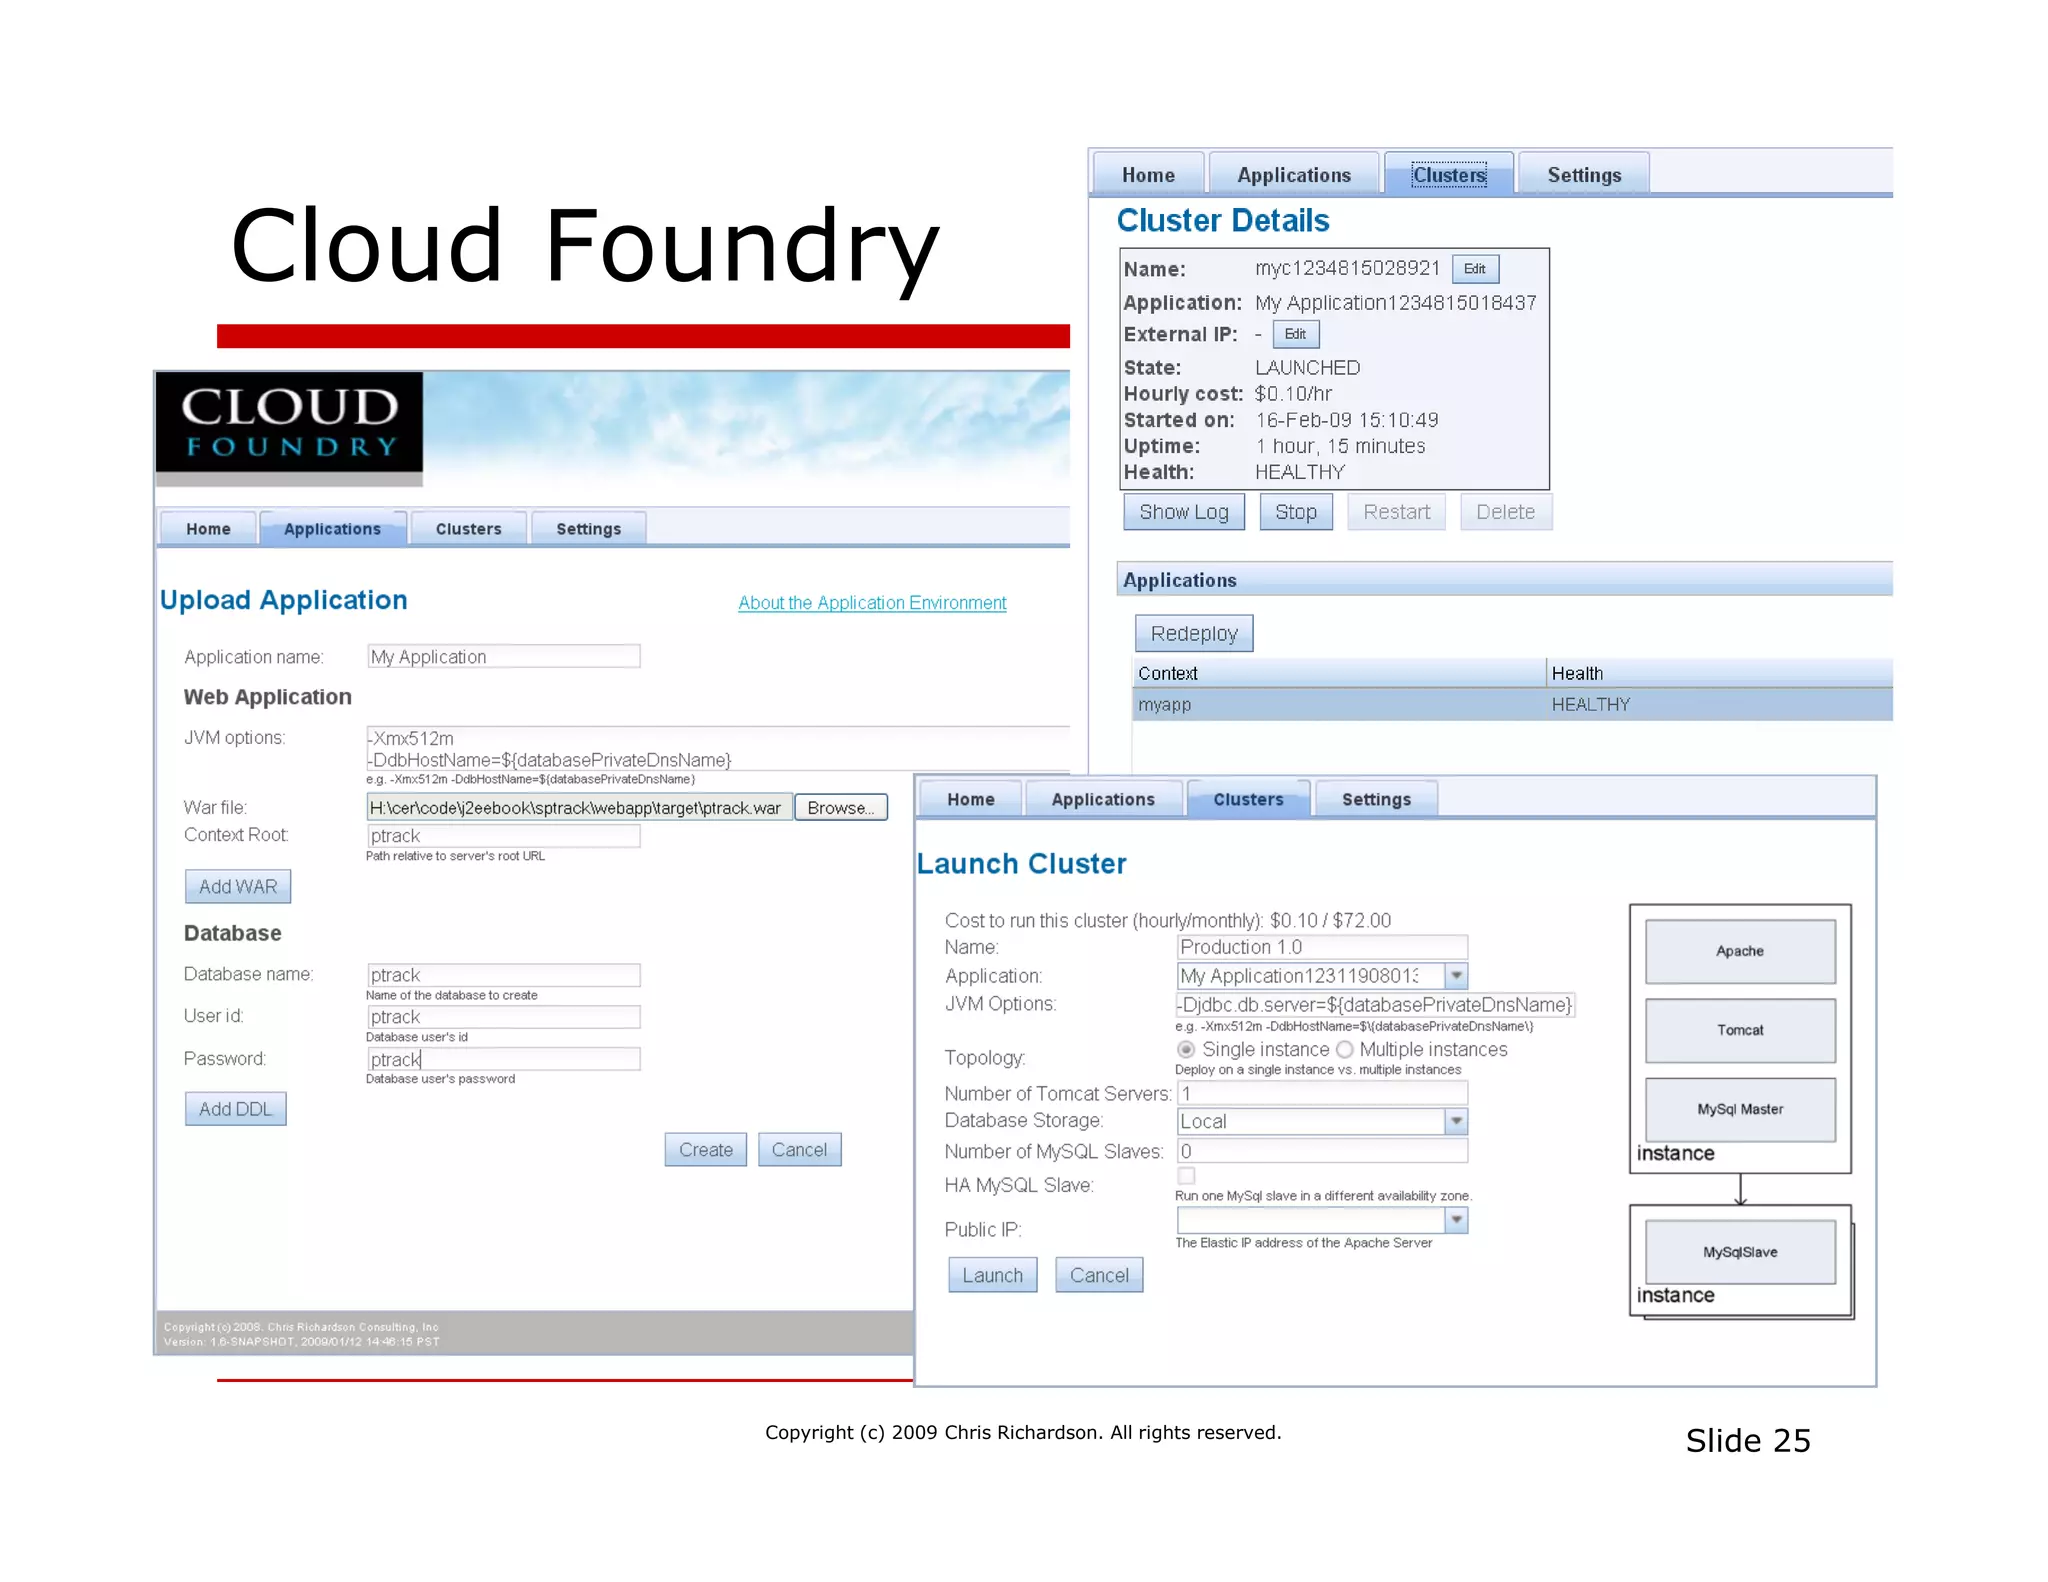This screenshot has width=2048, height=1582.
Task: Click the MySql Master diagram box
Action: coord(1740,1109)
